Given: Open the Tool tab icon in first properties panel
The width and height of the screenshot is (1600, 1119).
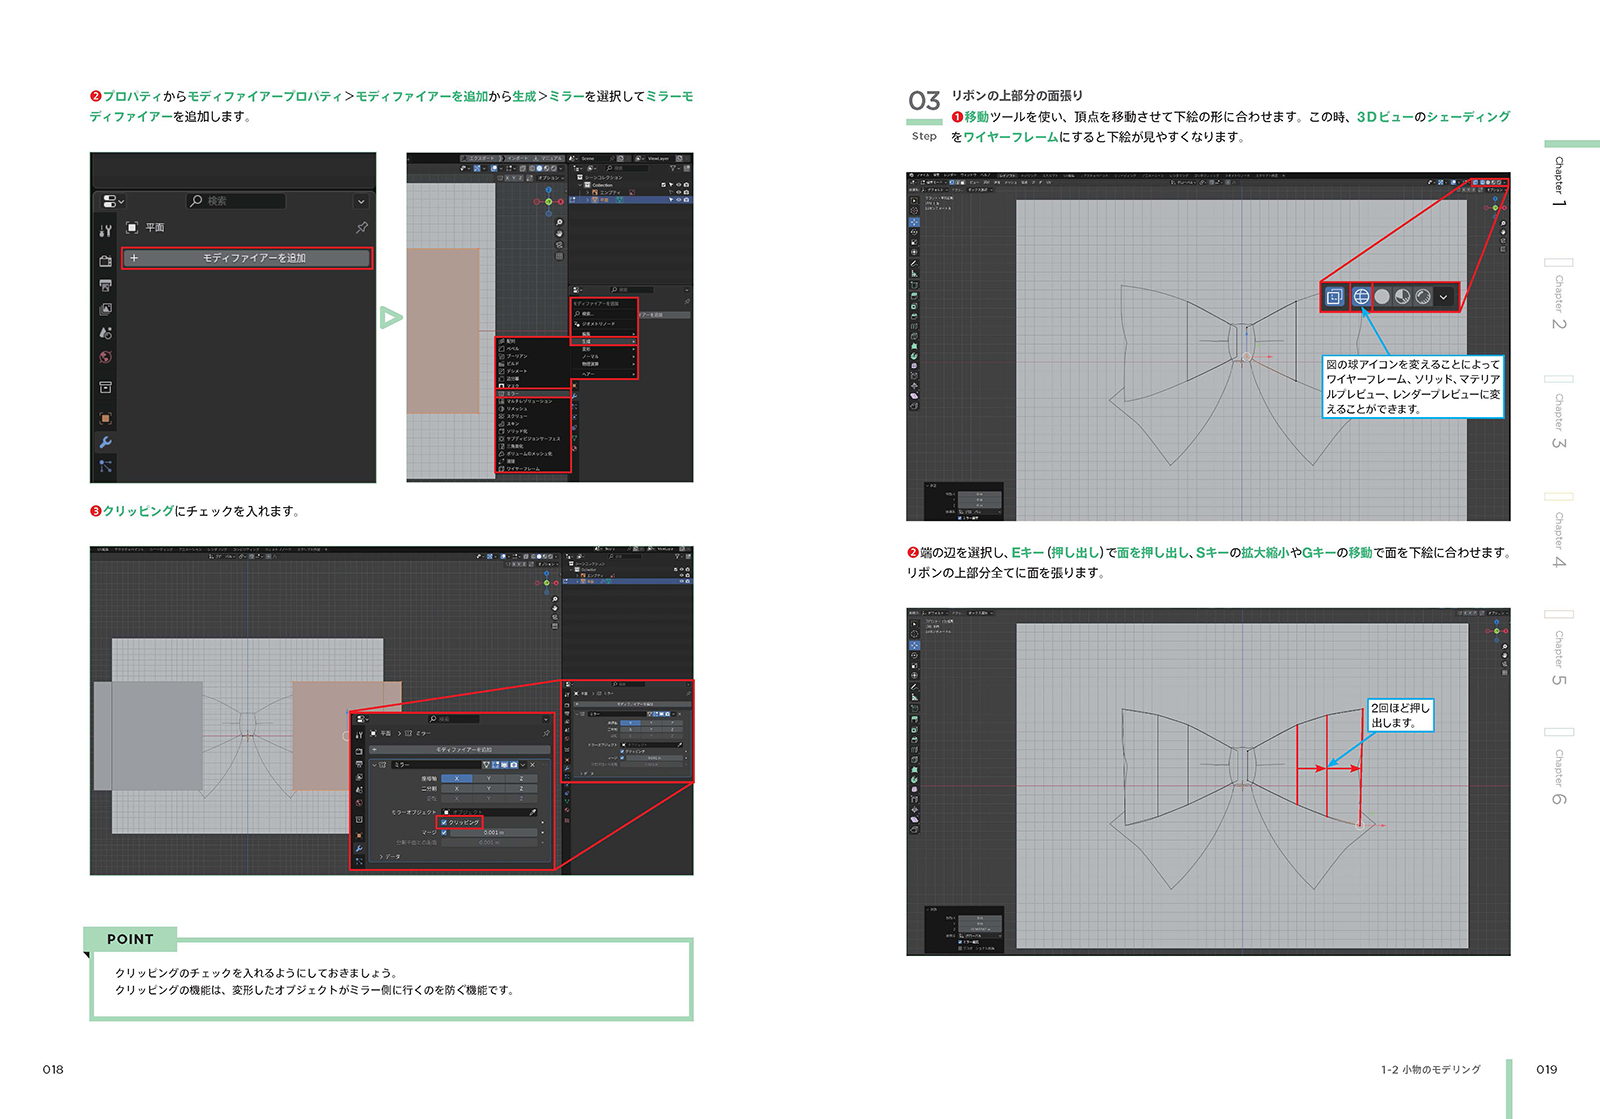Looking at the screenshot, I should [105, 231].
